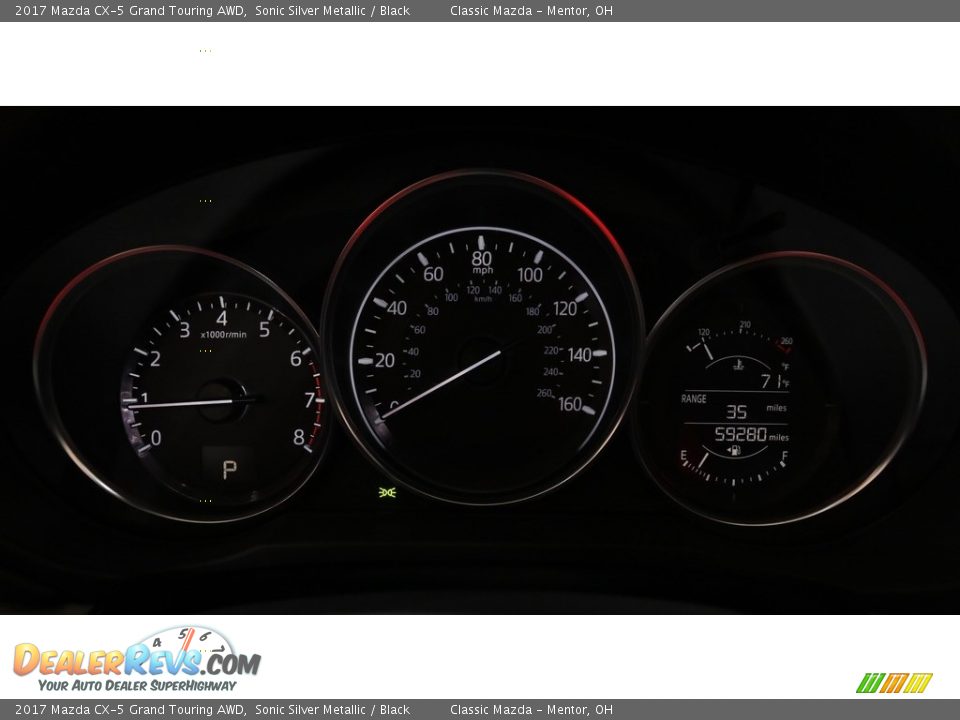Click the gear position P indicator
The image size is (960, 720).
point(229,470)
